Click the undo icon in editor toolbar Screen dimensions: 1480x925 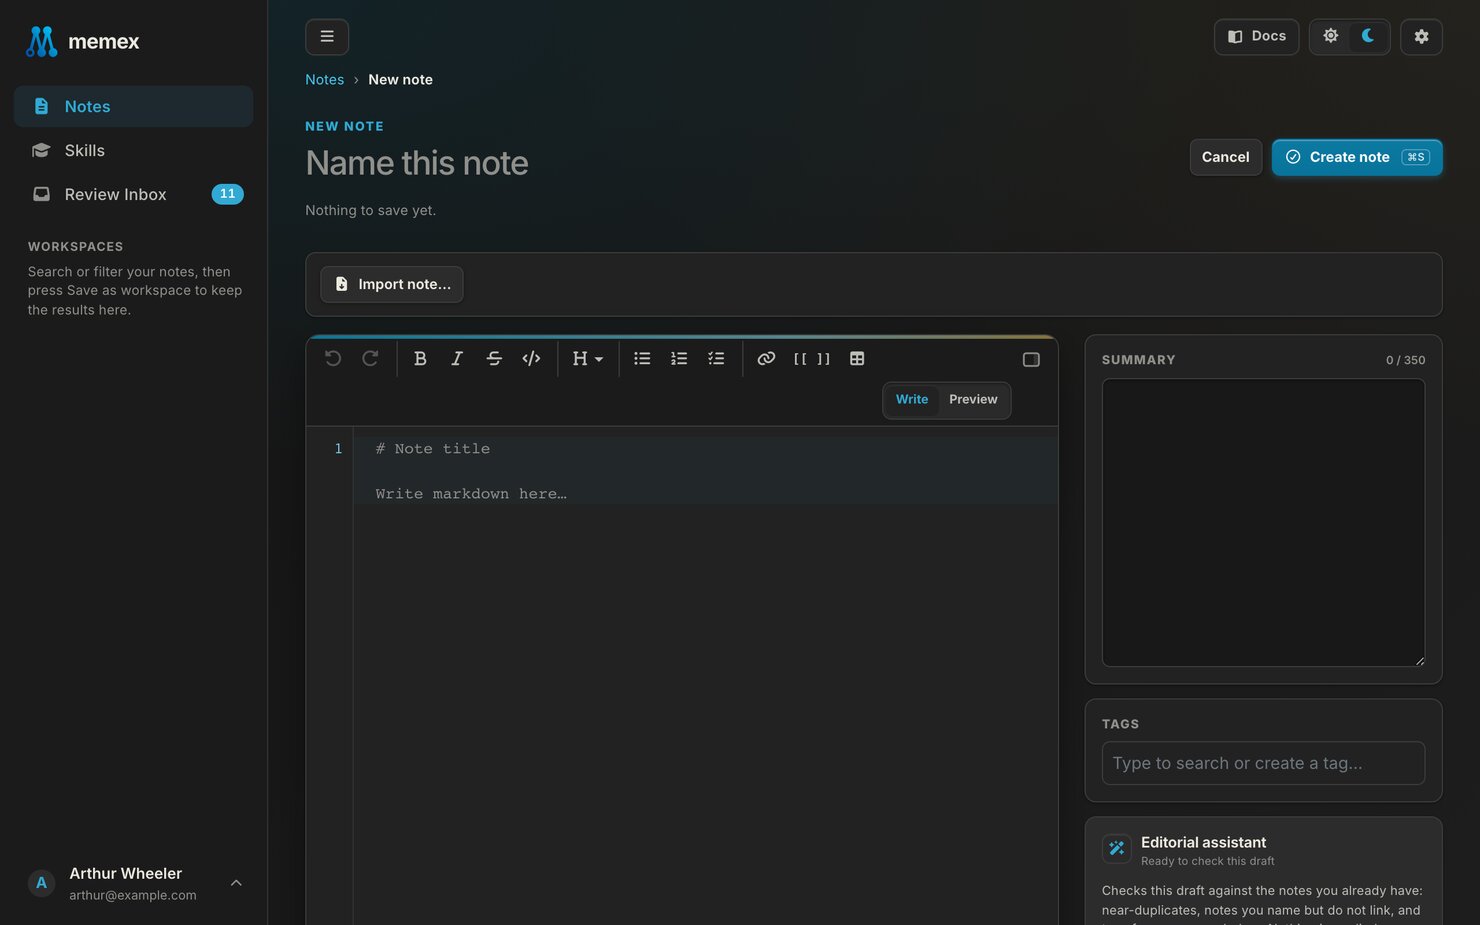(x=333, y=358)
